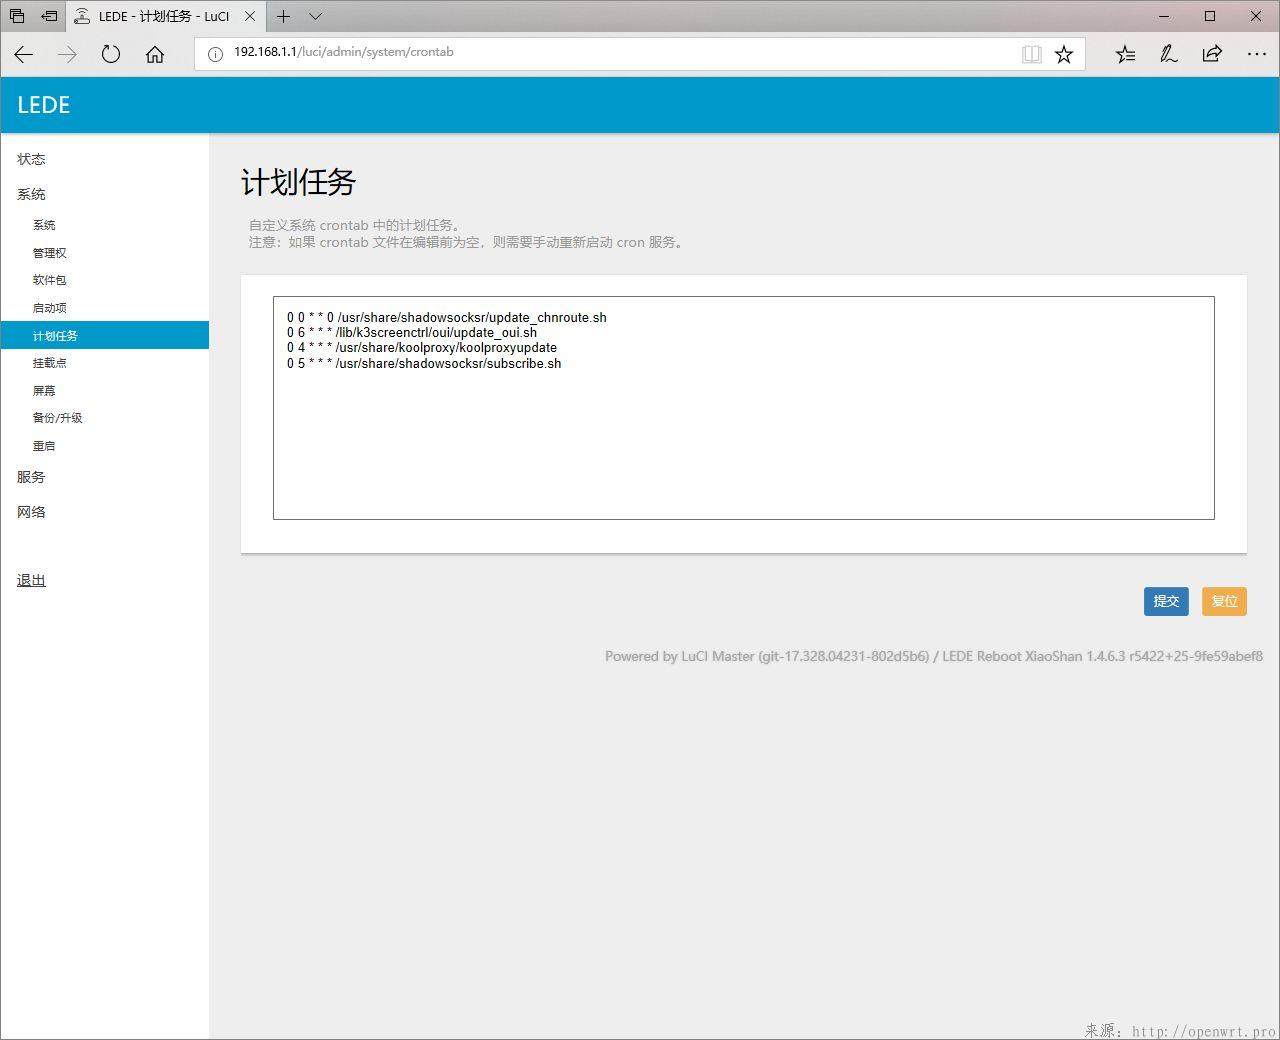This screenshot has width=1280, height=1040.
Task: Submit changes with the 提交 button
Action: [1166, 601]
